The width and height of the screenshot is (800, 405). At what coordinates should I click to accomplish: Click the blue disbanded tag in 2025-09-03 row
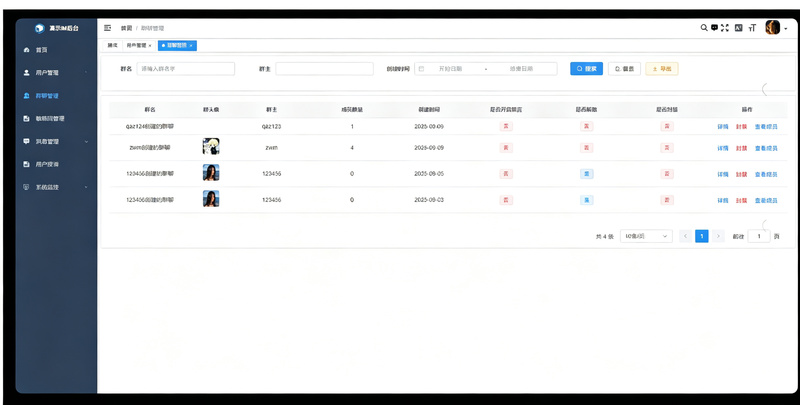tap(586, 200)
